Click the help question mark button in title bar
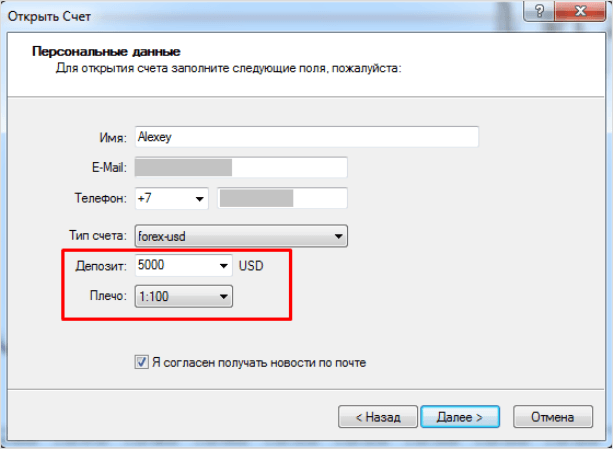This screenshot has width=613, height=449. (x=542, y=12)
